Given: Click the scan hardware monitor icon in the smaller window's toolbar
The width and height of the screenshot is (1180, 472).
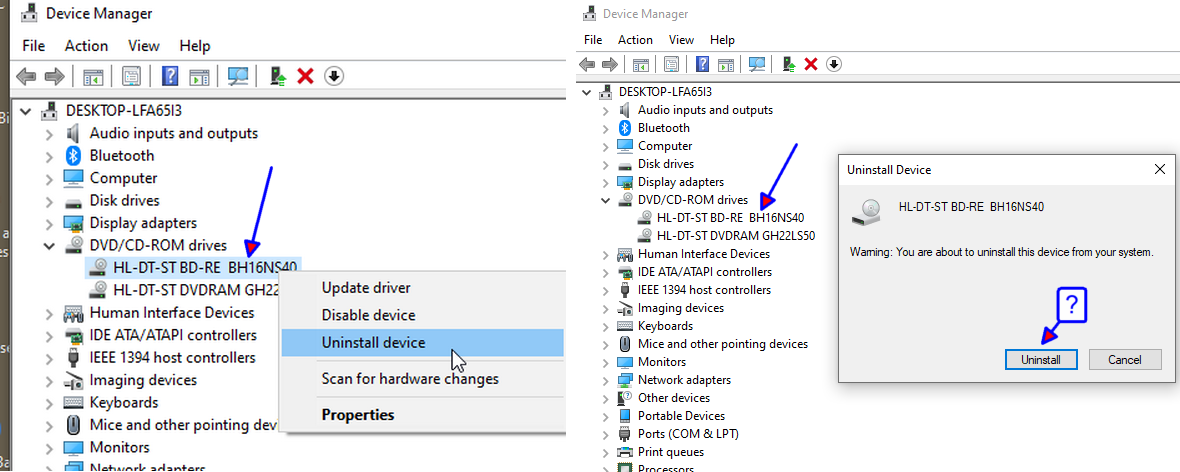Looking at the screenshot, I should pyautogui.click(x=757, y=64).
